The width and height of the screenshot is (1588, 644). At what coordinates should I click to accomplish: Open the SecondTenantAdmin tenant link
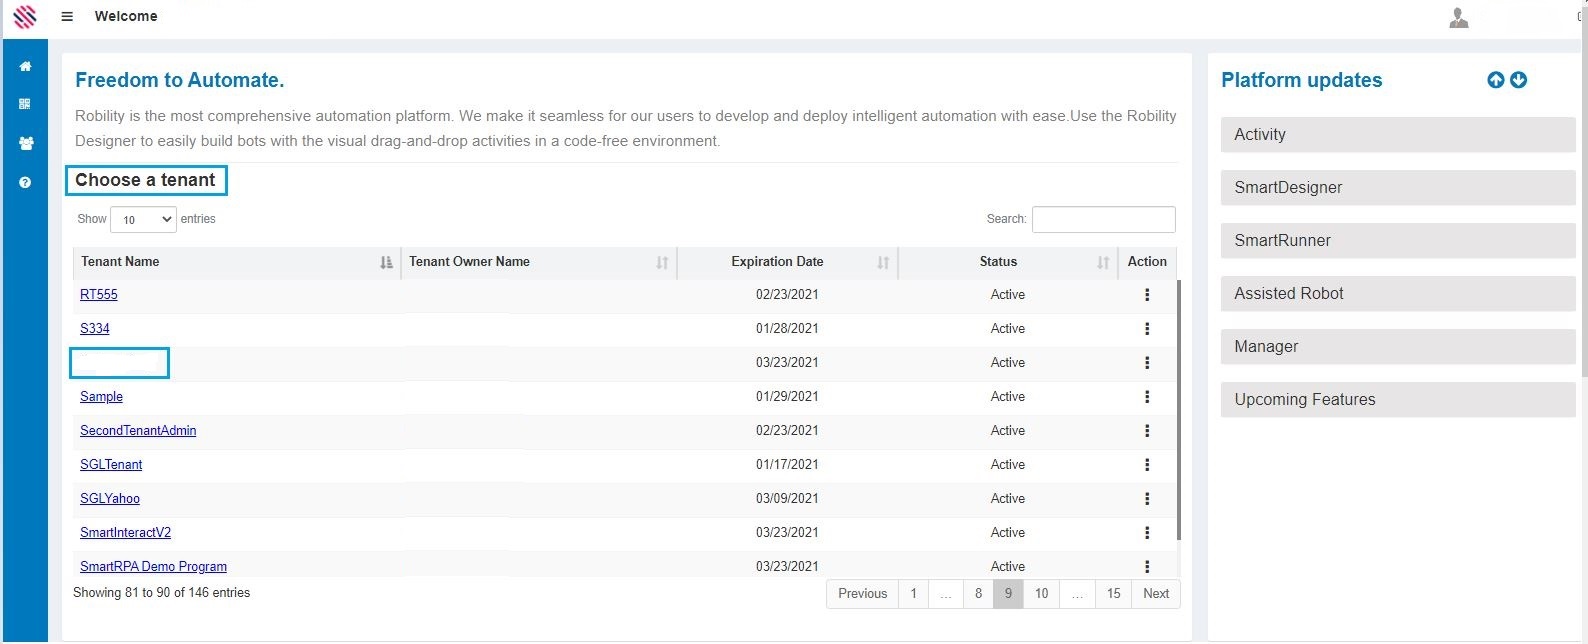click(x=138, y=431)
